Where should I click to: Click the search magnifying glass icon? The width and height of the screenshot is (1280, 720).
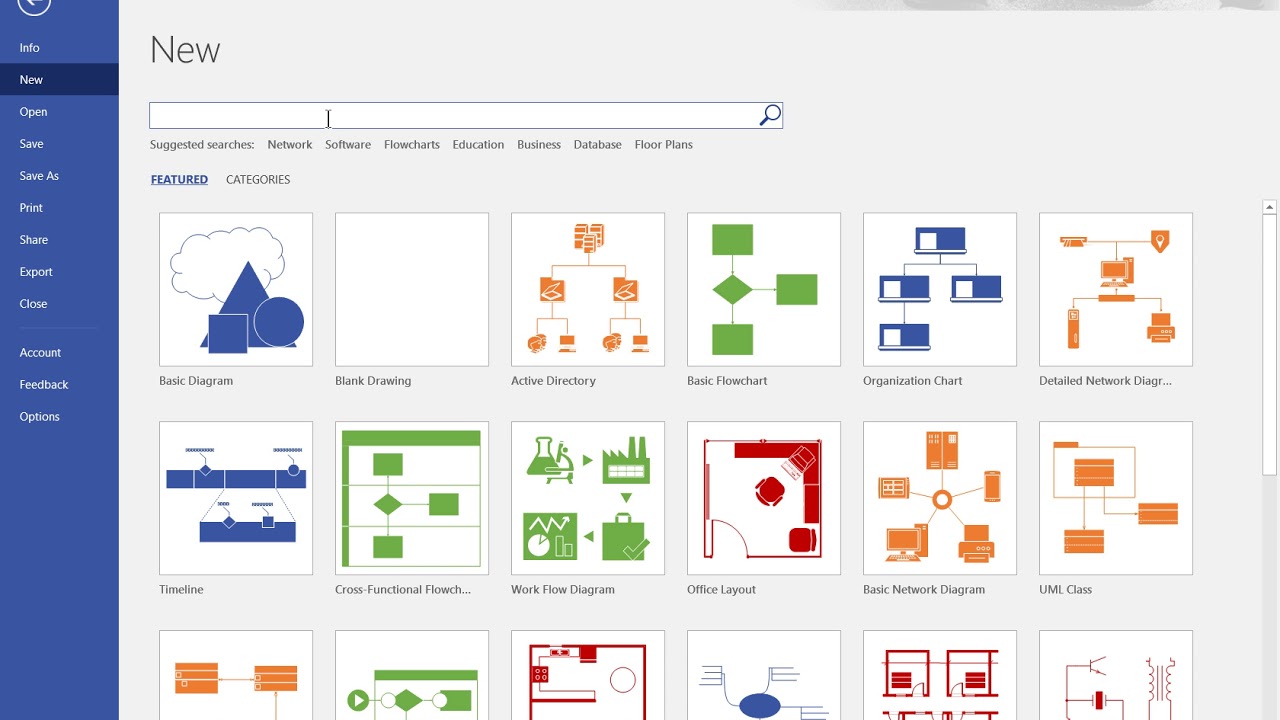(x=769, y=114)
